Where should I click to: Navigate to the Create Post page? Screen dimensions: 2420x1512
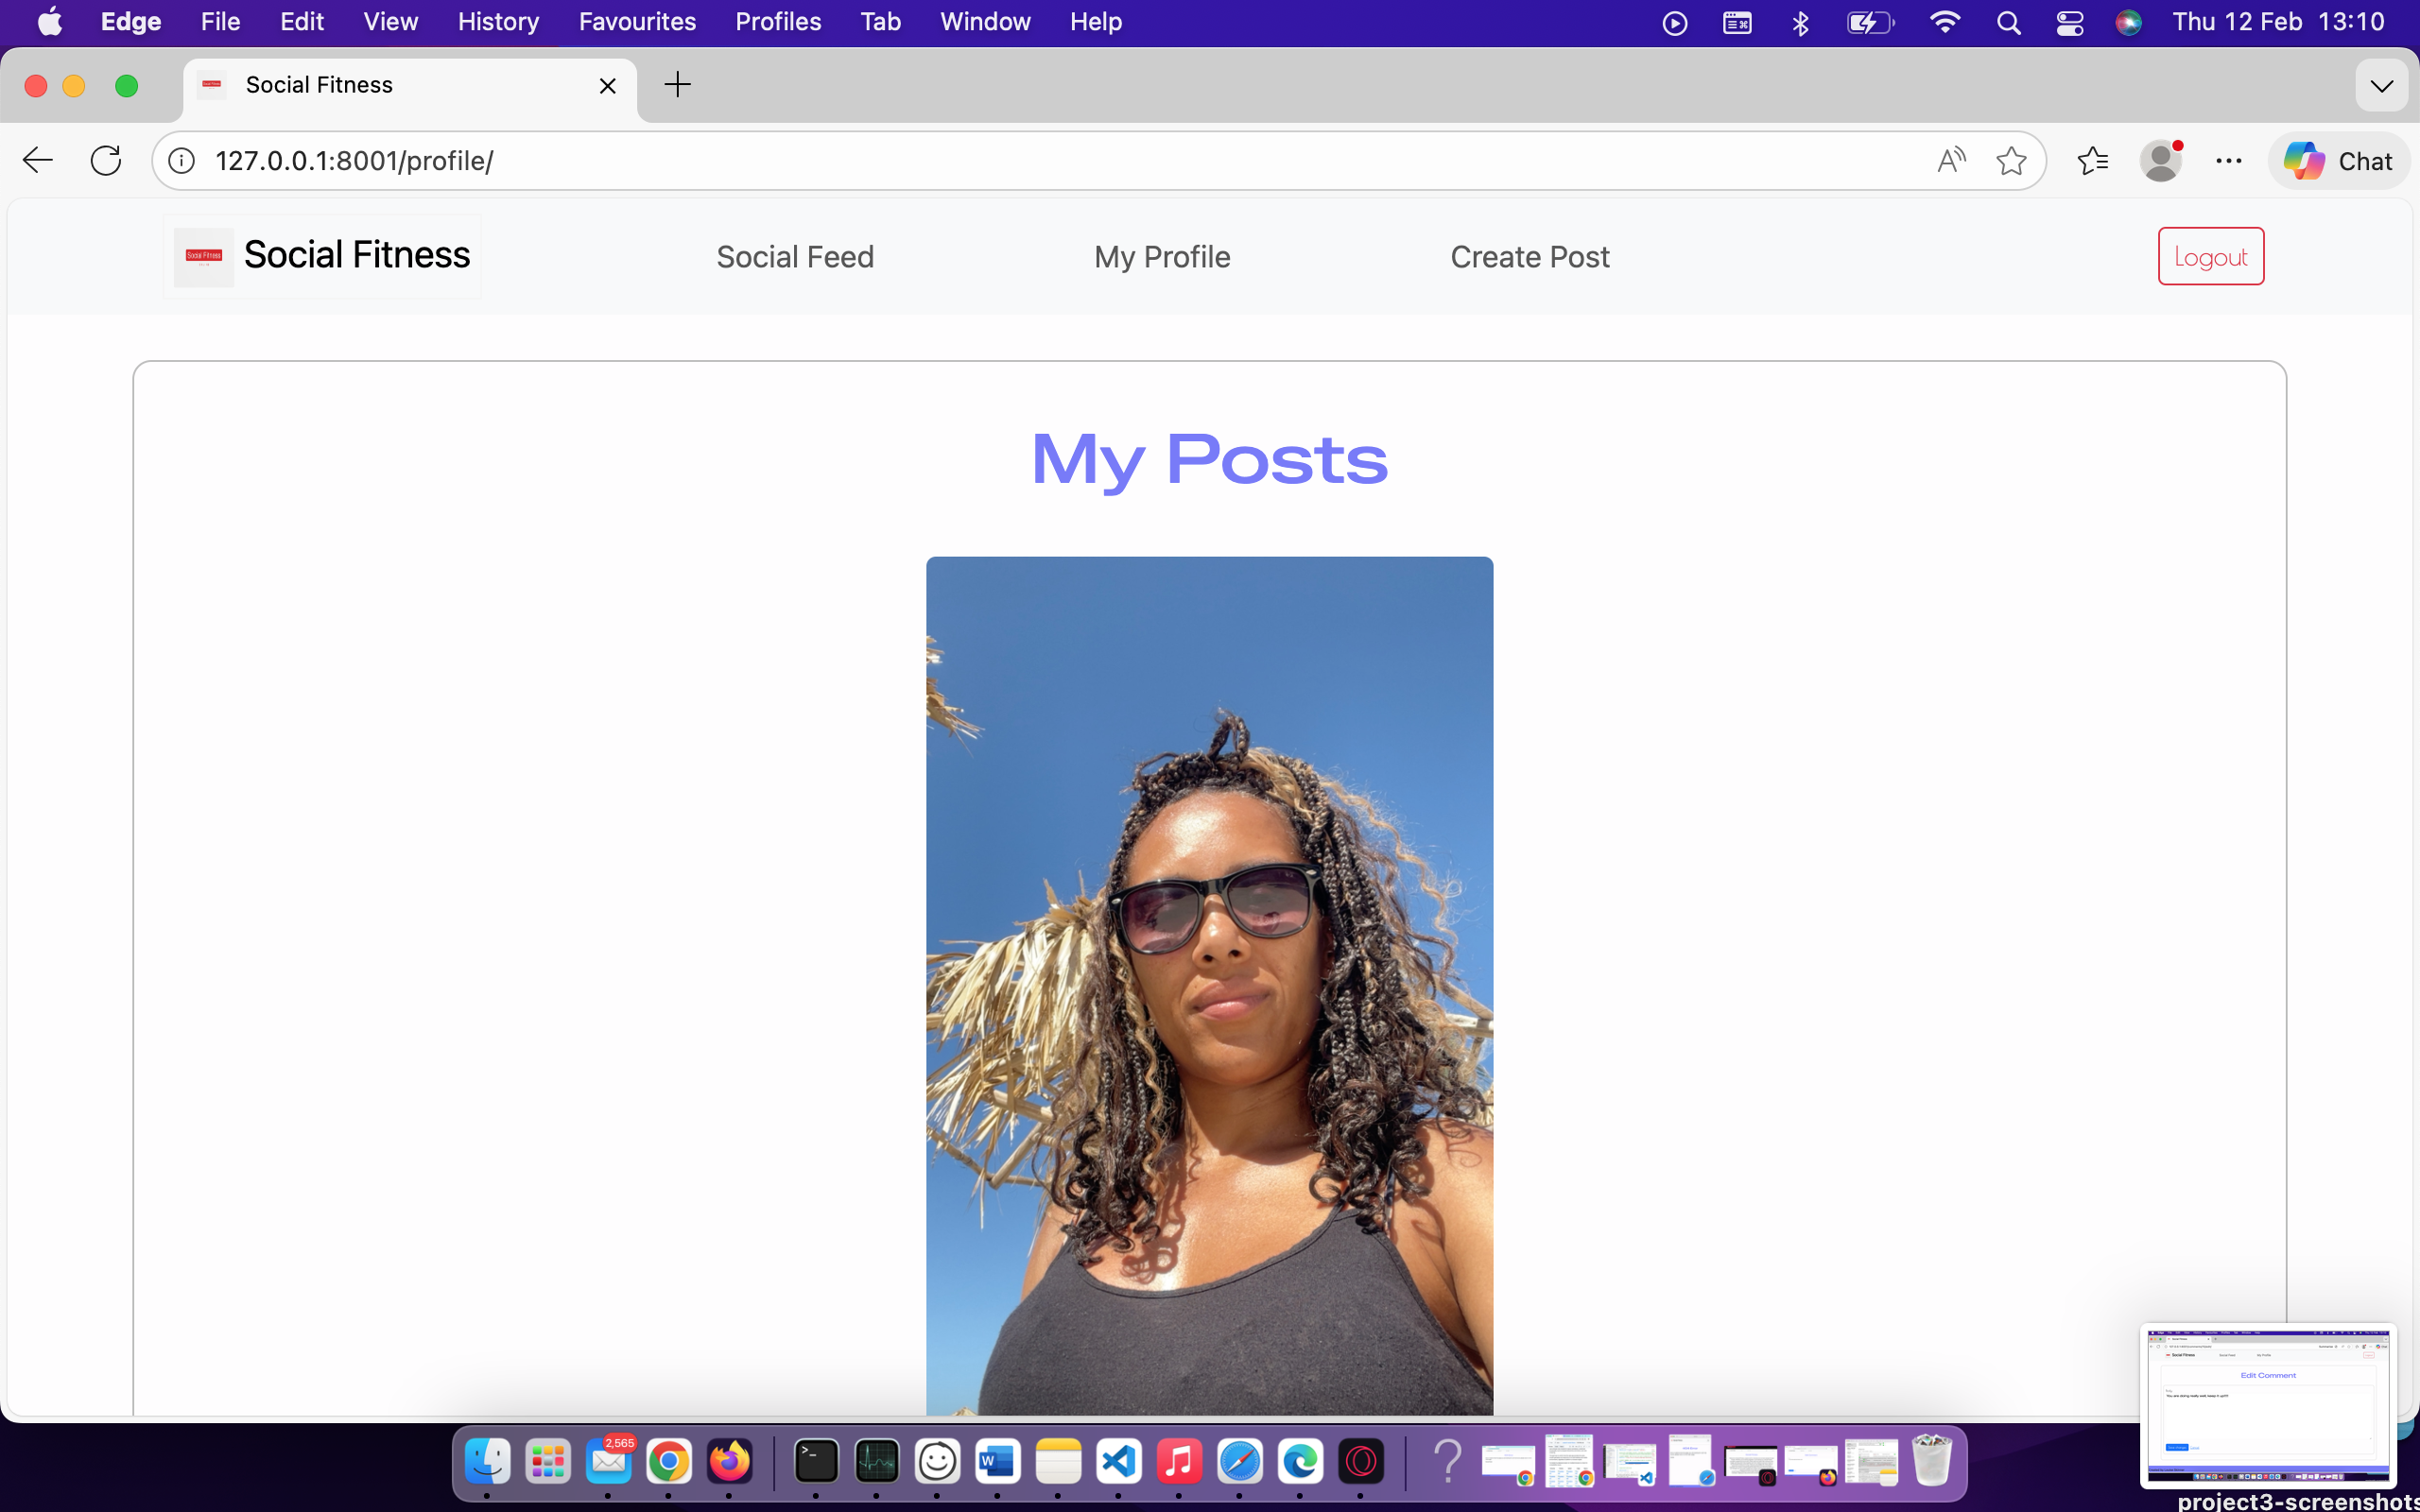pos(1529,256)
